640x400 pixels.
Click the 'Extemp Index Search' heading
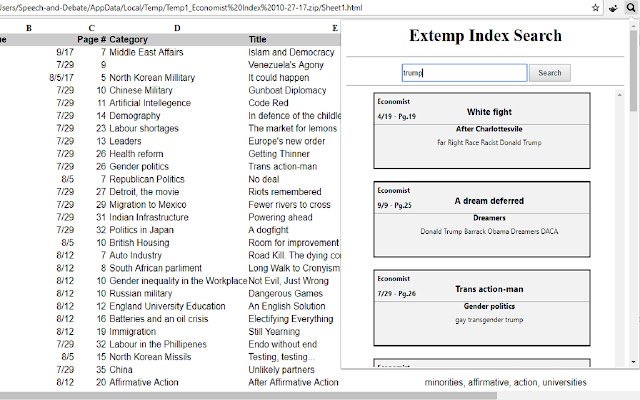(485, 36)
